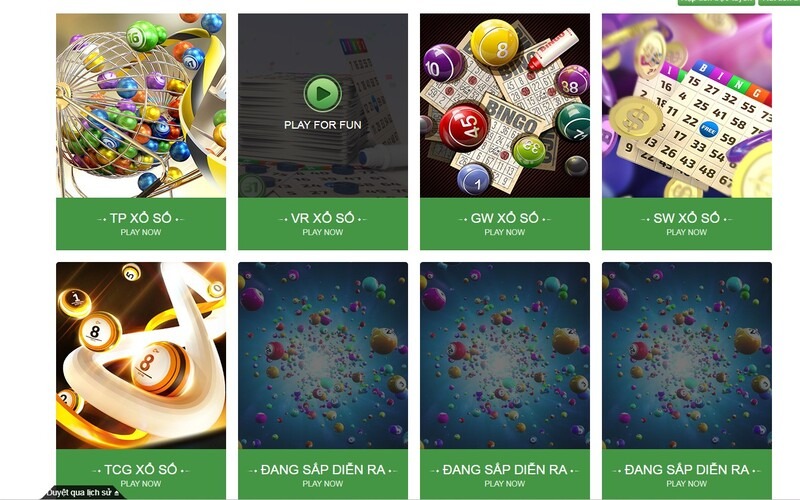800x500 pixels.
Task: Open the SW Xổ Số bingo card thumbnail
Action: (687, 106)
